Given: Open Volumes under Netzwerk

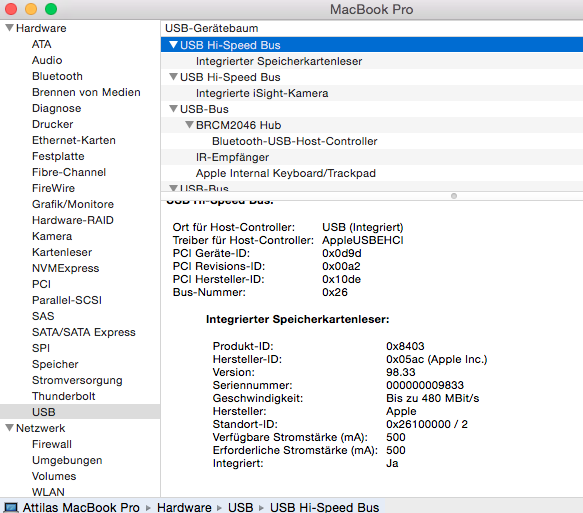Looking at the screenshot, I should pyautogui.click(x=54, y=476).
